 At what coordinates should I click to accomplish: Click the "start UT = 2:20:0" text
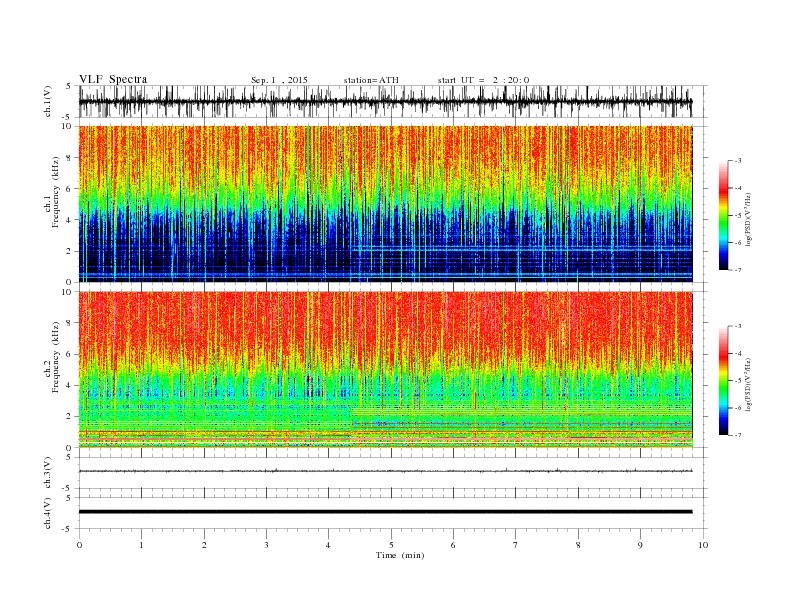point(483,80)
